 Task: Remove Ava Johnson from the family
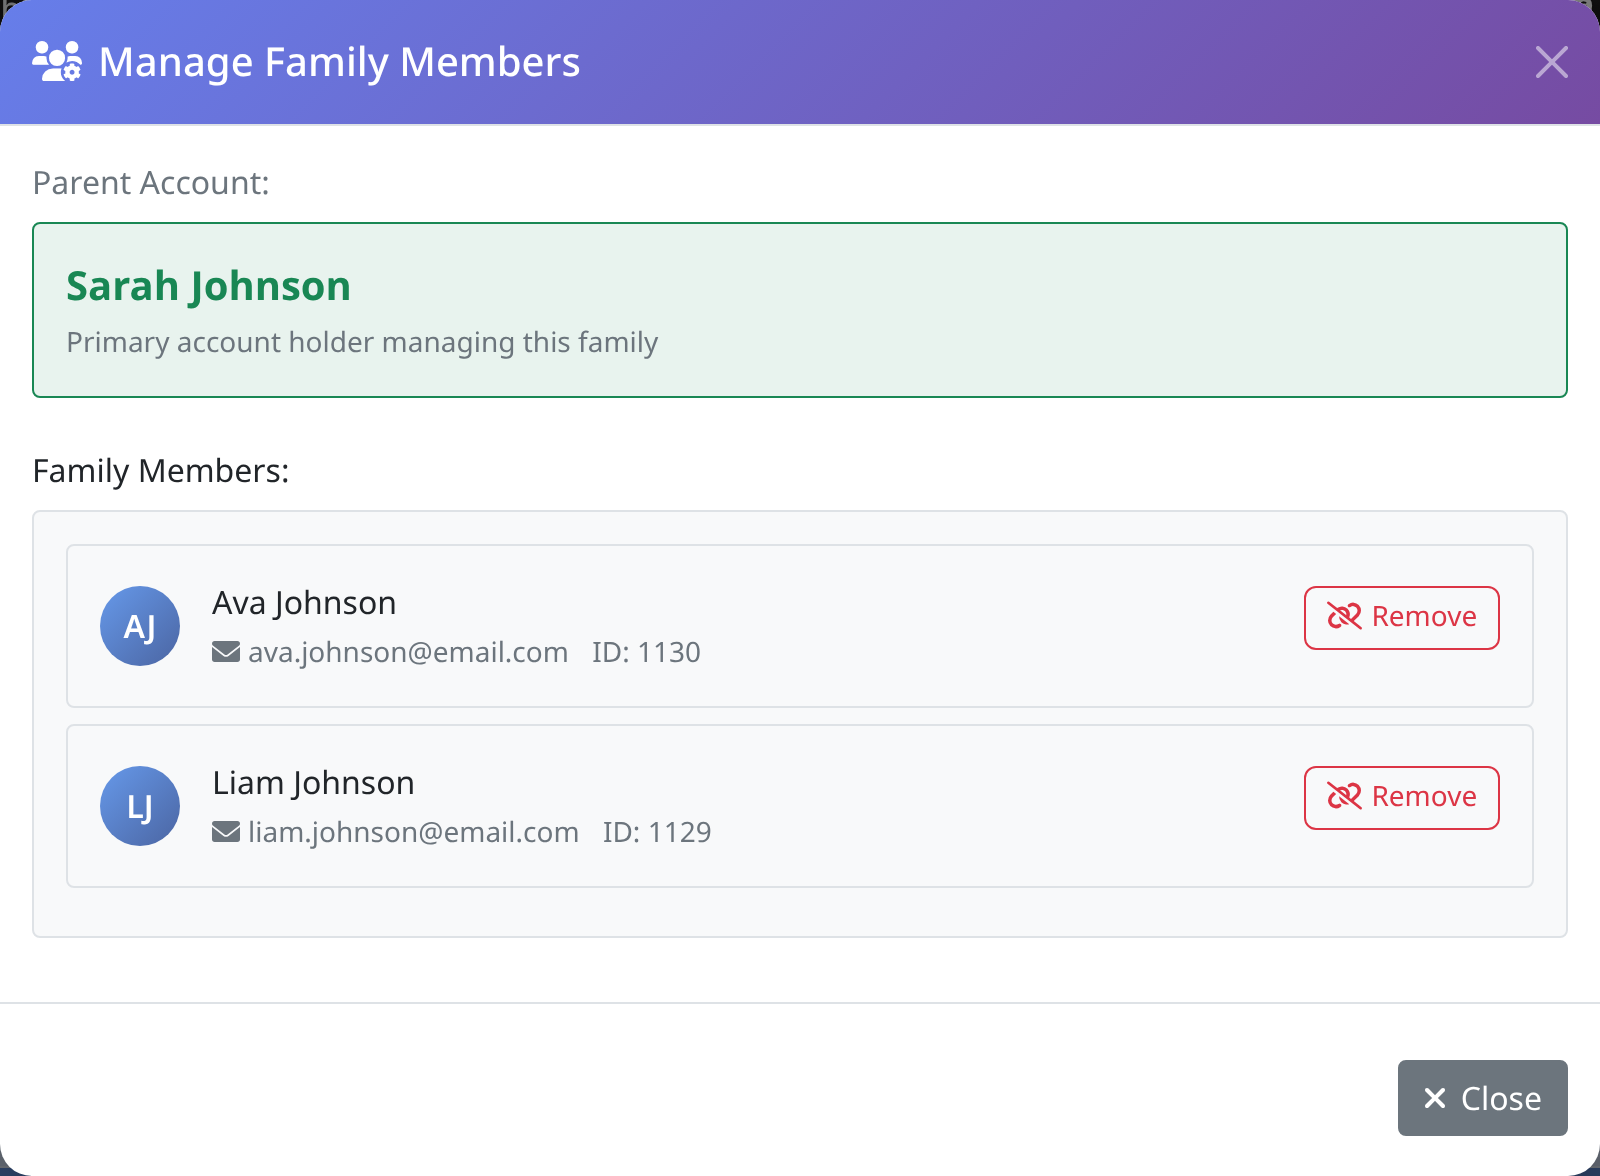[x=1401, y=618]
